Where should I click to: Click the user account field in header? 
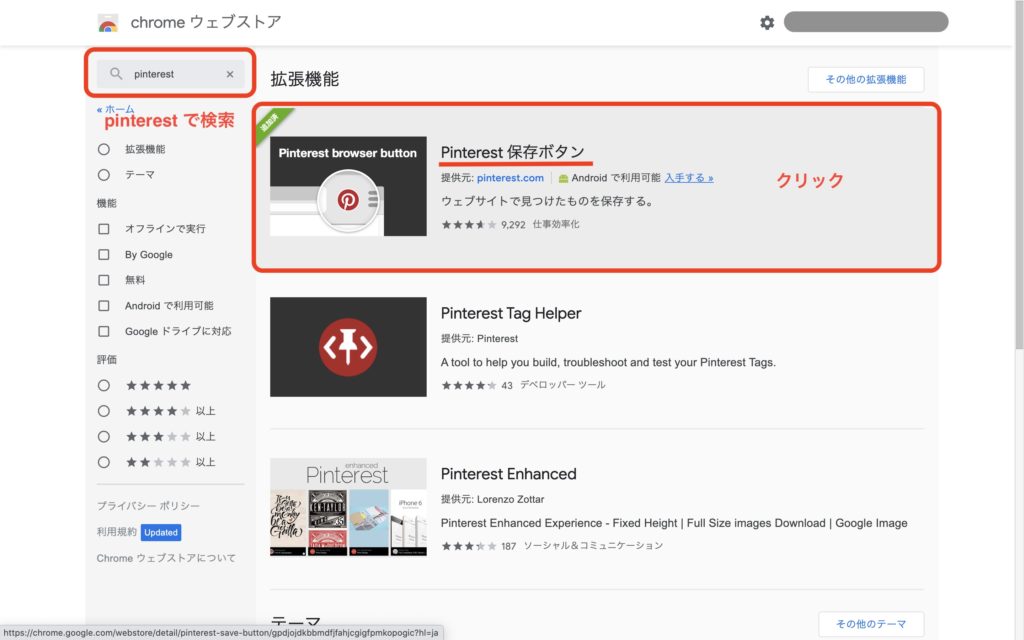click(866, 22)
